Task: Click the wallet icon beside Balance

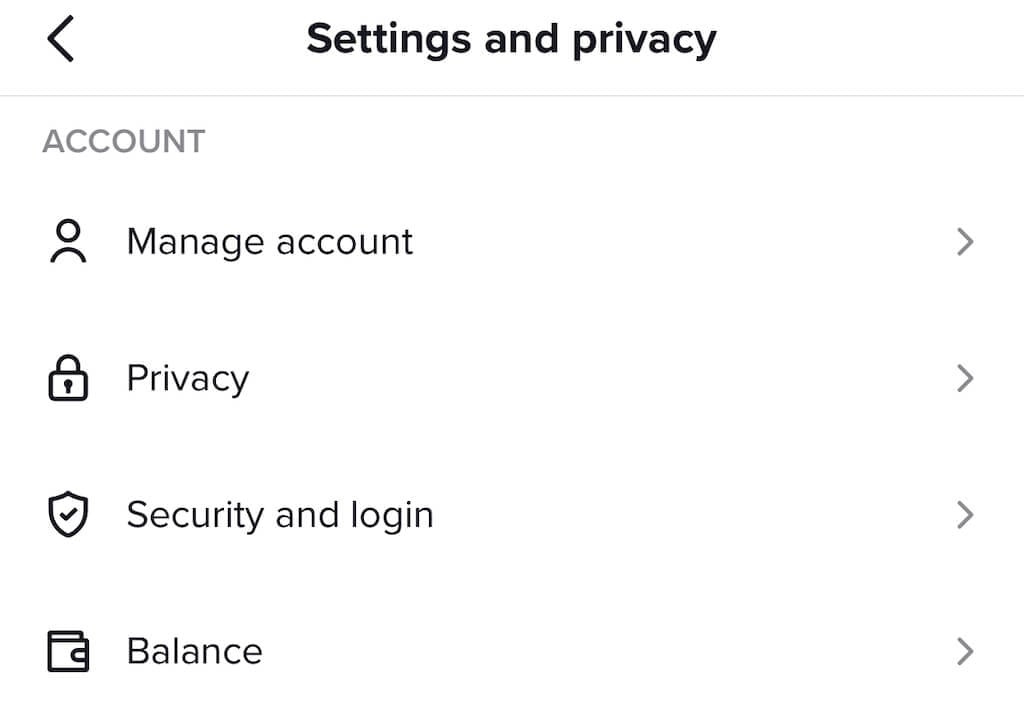Action: coord(68,652)
